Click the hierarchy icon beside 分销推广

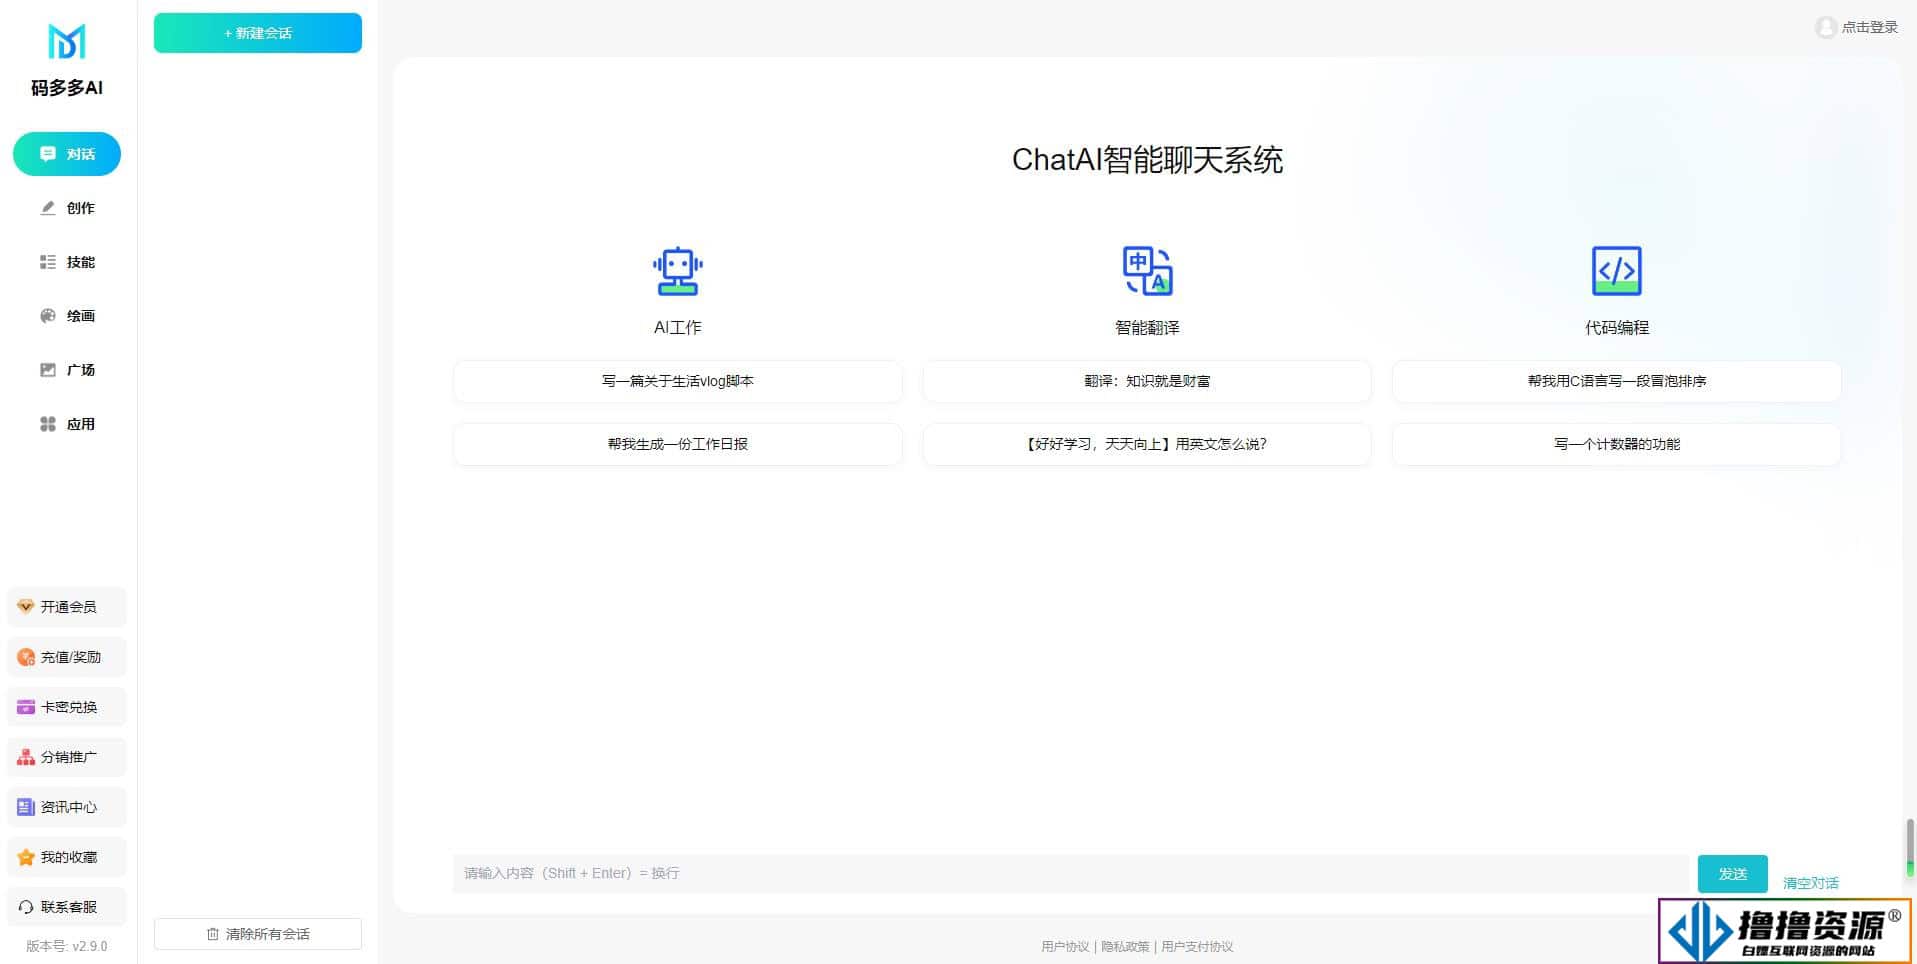(26, 757)
